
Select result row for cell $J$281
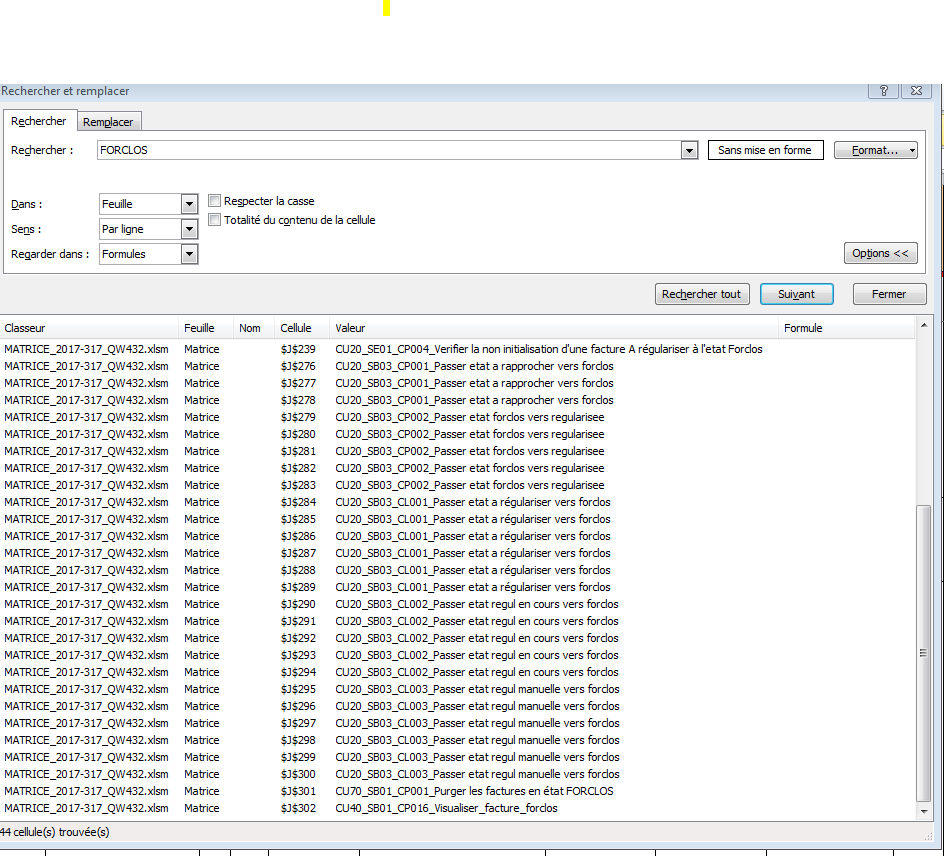(x=458, y=451)
